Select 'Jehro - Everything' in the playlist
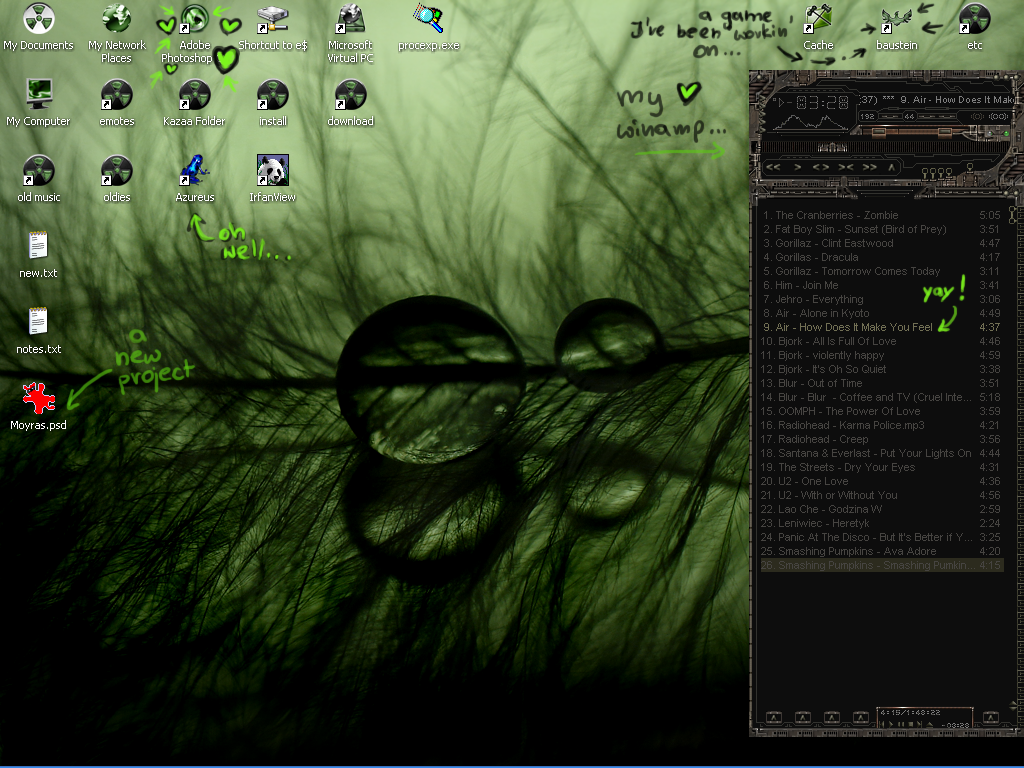1024x768 pixels. 882,299
